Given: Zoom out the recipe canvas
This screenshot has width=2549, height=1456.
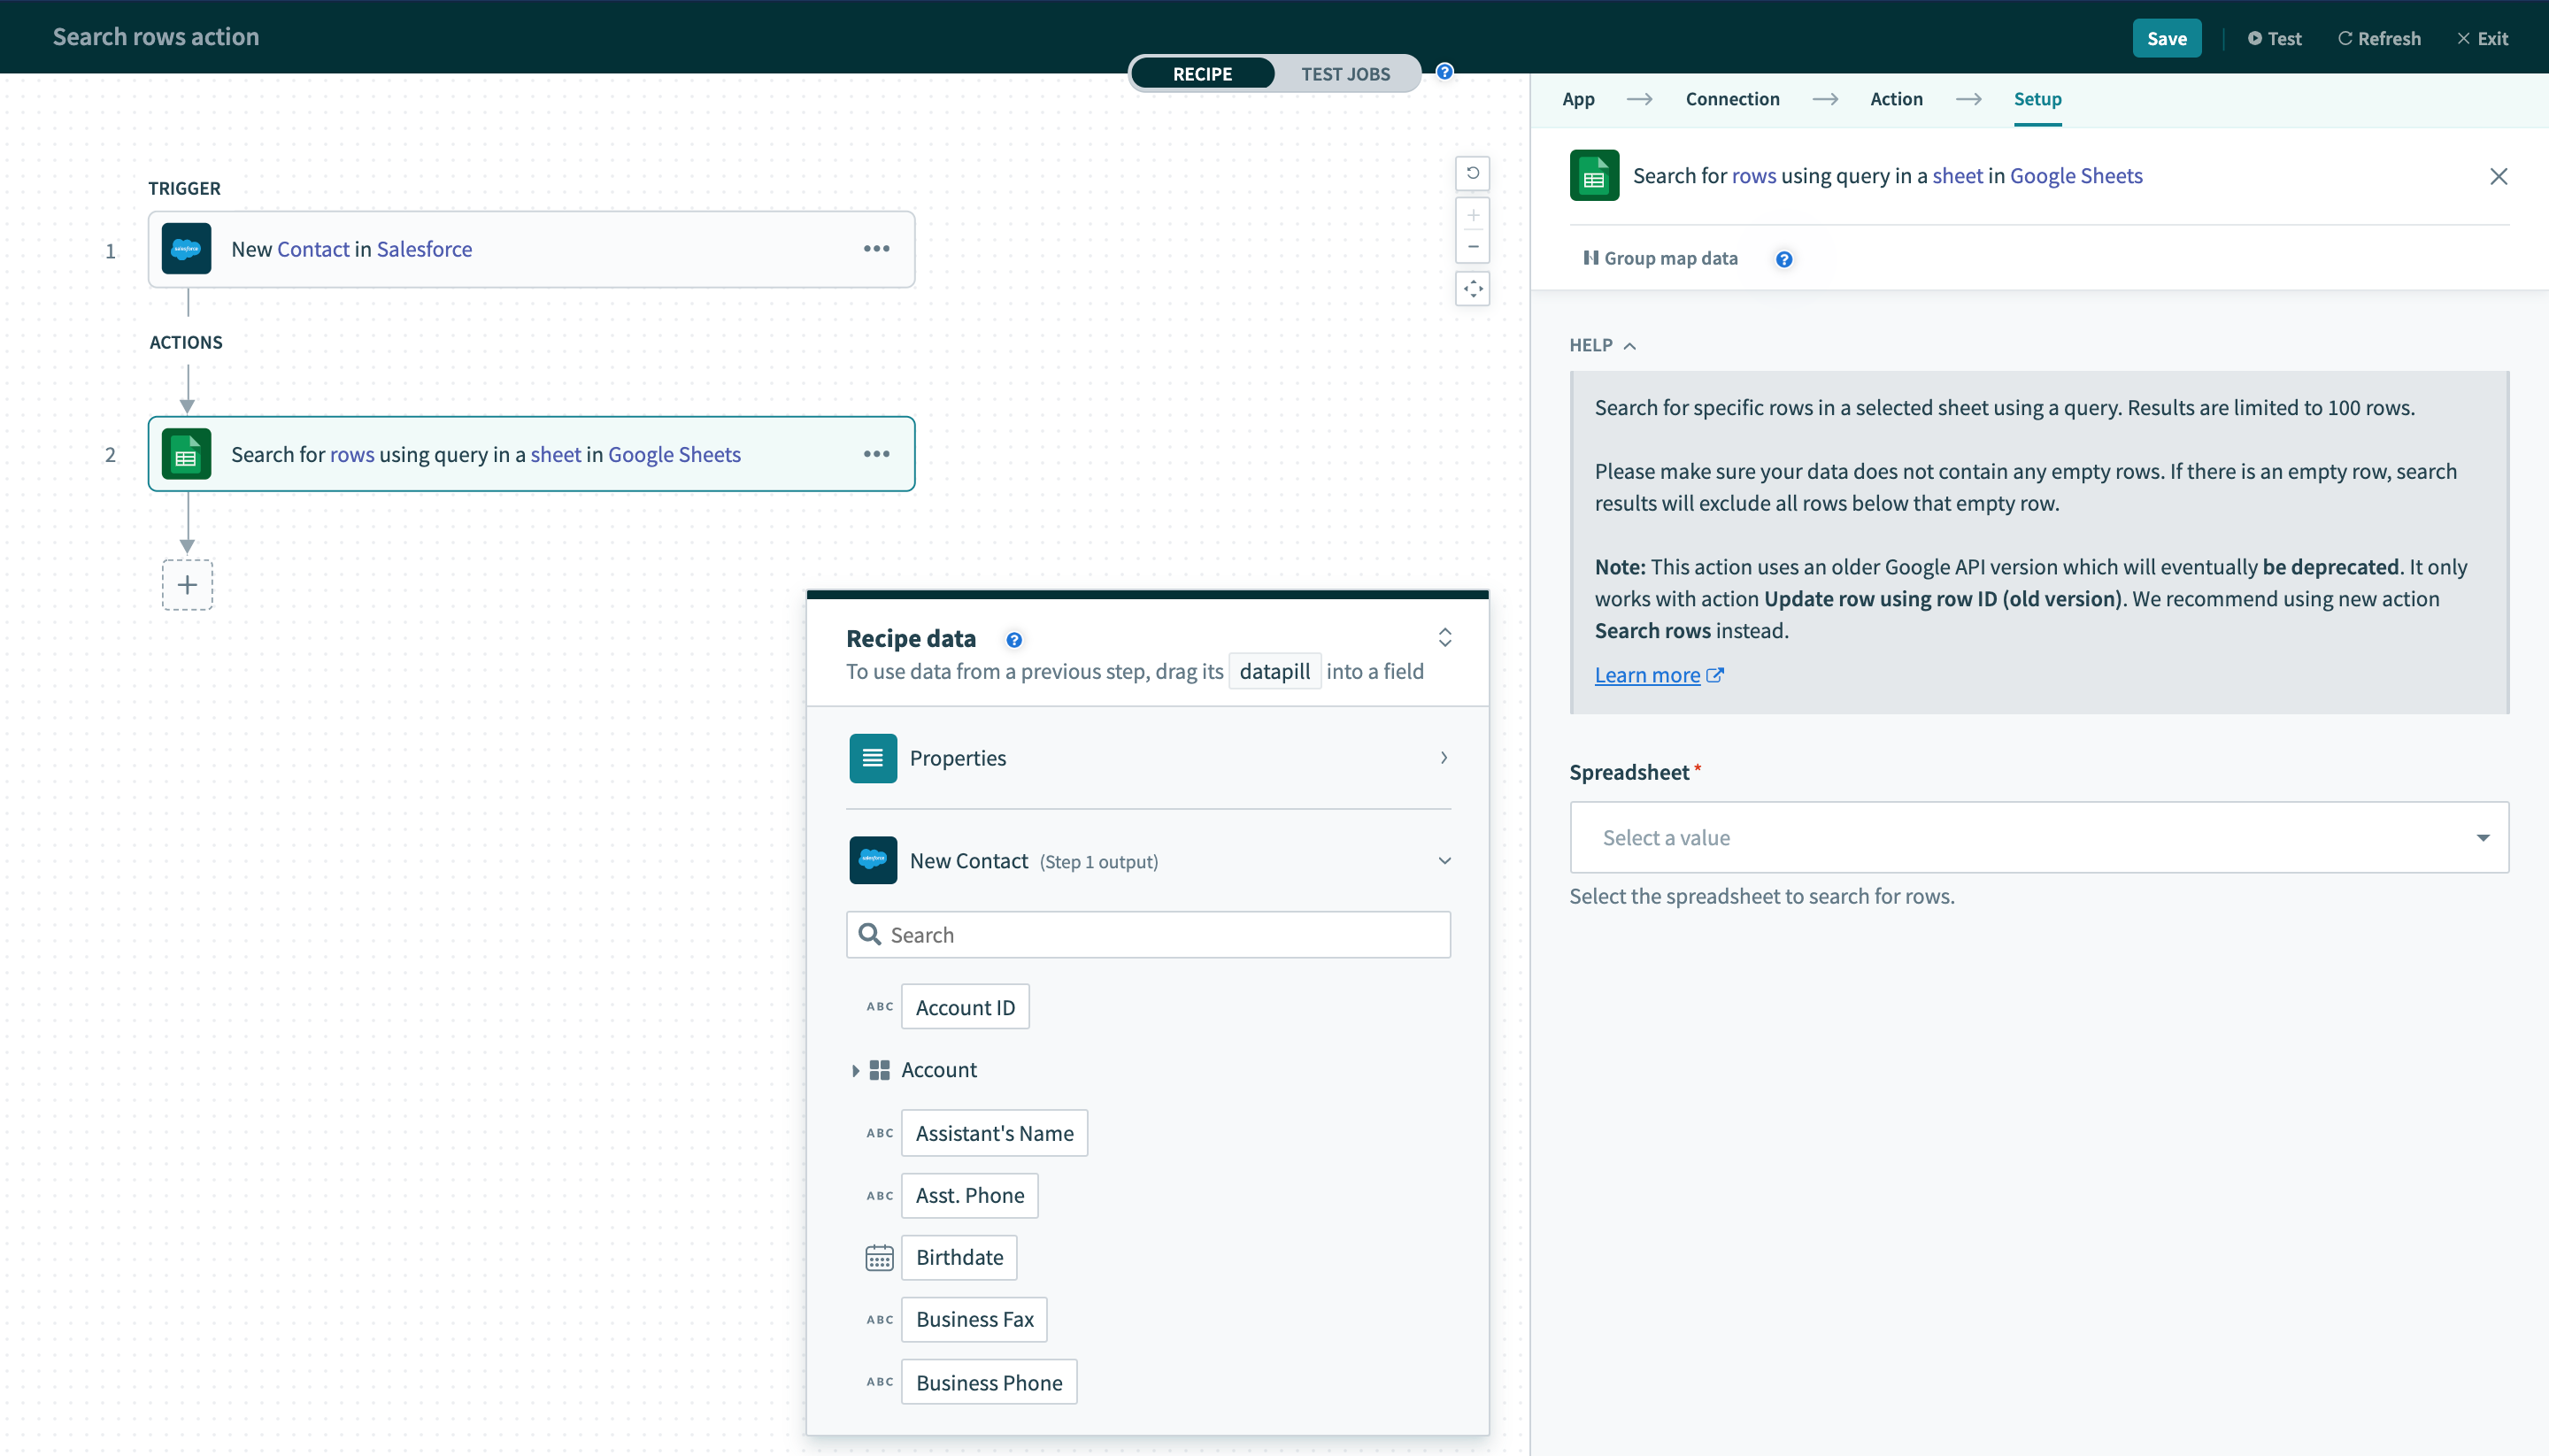Looking at the screenshot, I should click(x=1472, y=246).
